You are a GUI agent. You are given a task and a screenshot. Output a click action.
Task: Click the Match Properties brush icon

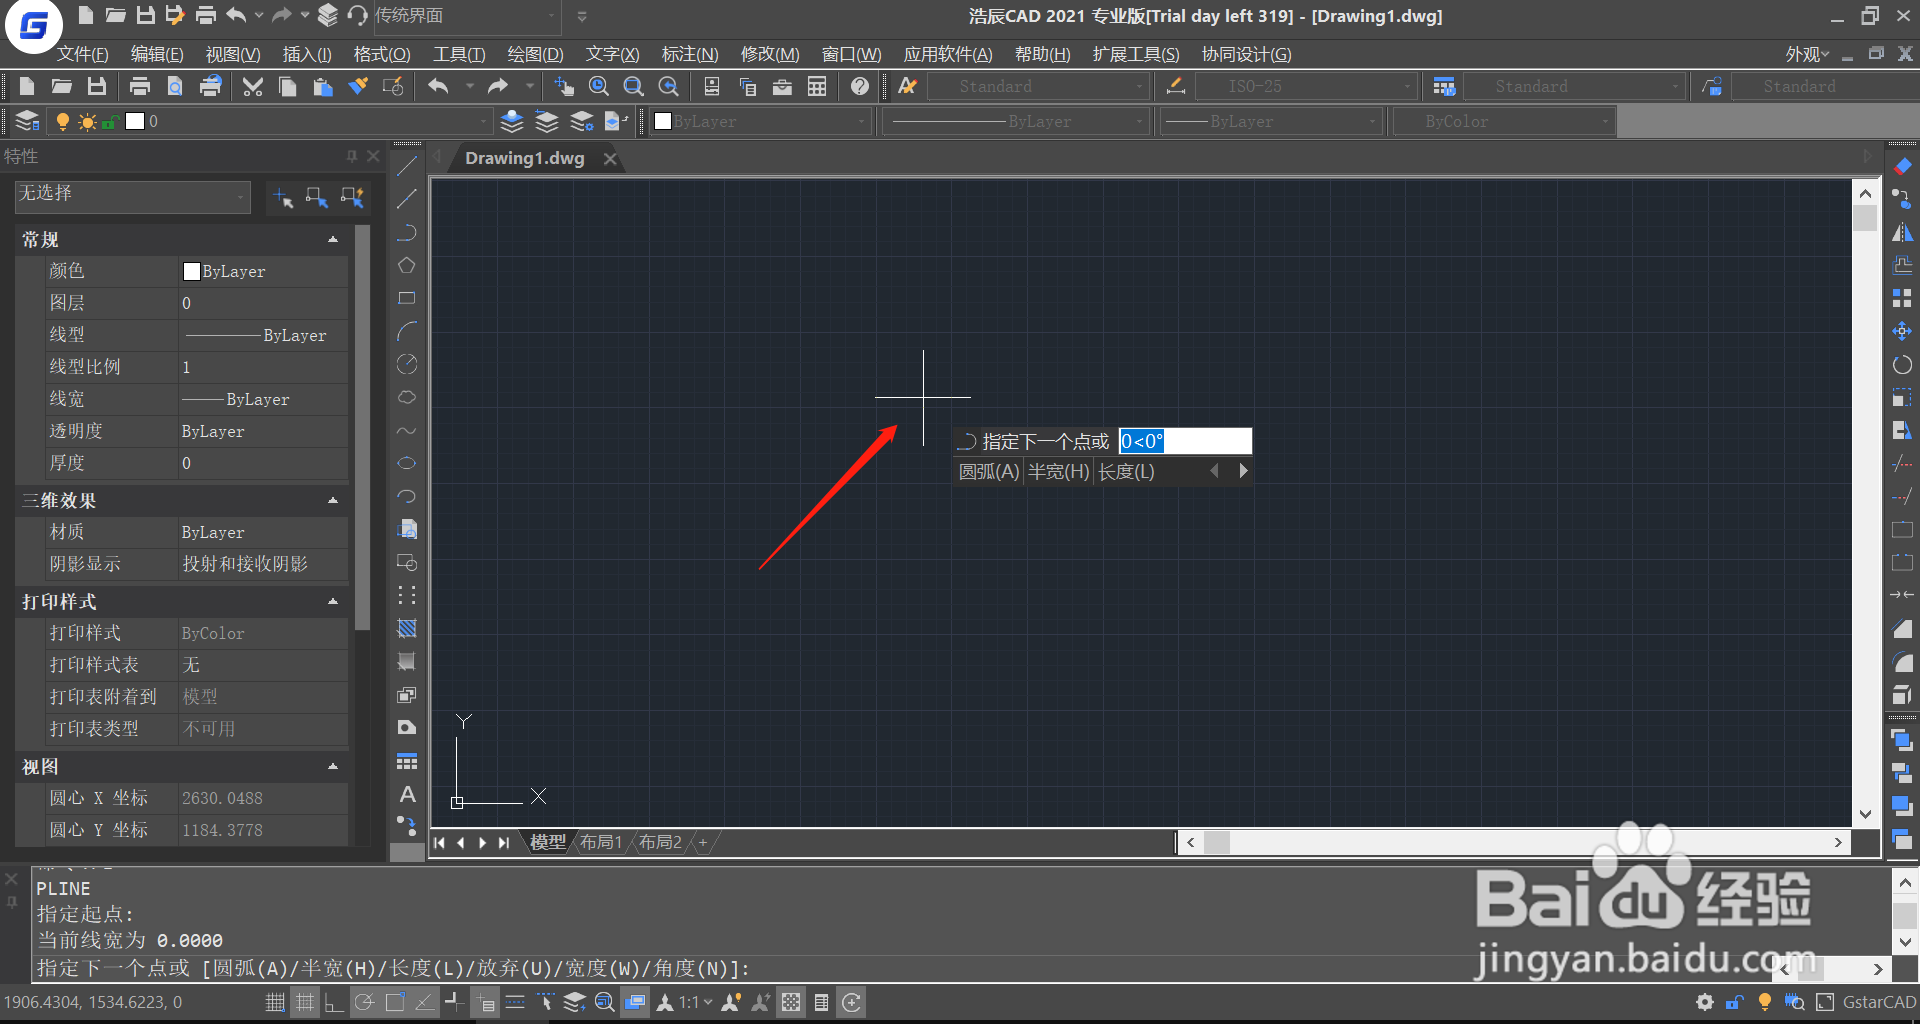pos(358,87)
